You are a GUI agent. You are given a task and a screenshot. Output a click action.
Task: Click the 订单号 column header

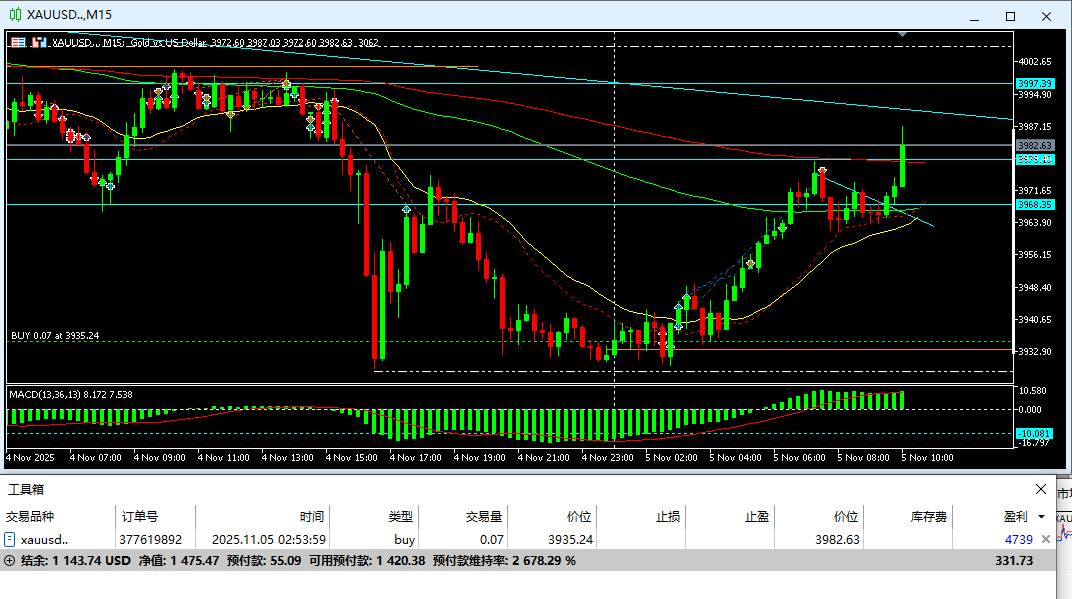click(x=140, y=517)
